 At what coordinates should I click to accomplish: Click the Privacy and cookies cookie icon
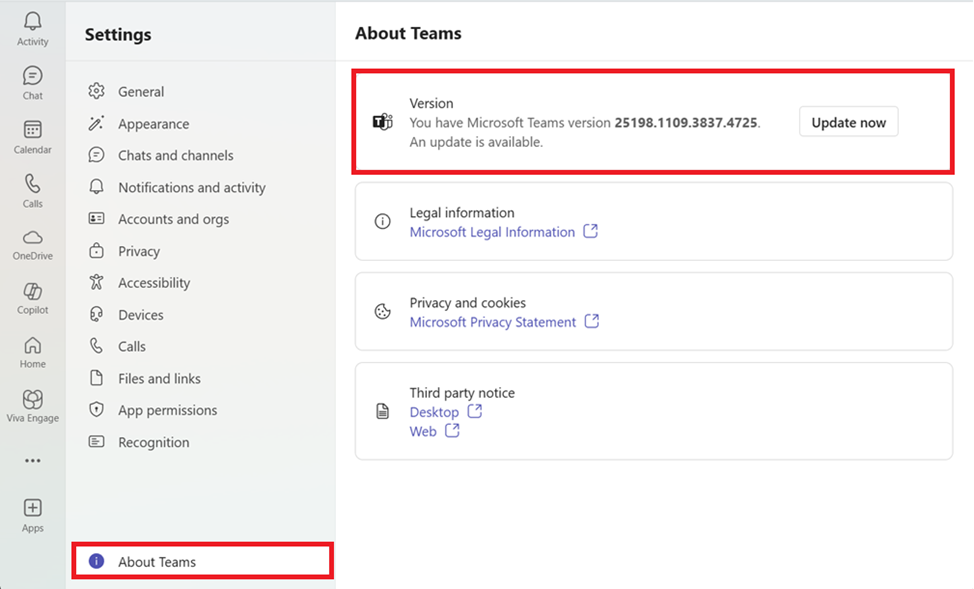tap(383, 311)
